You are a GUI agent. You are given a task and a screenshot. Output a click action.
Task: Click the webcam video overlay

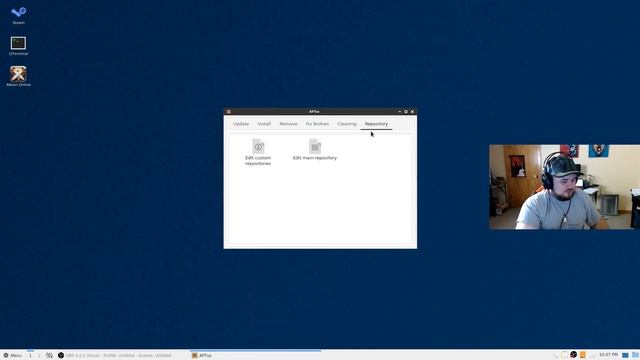click(x=564, y=187)
